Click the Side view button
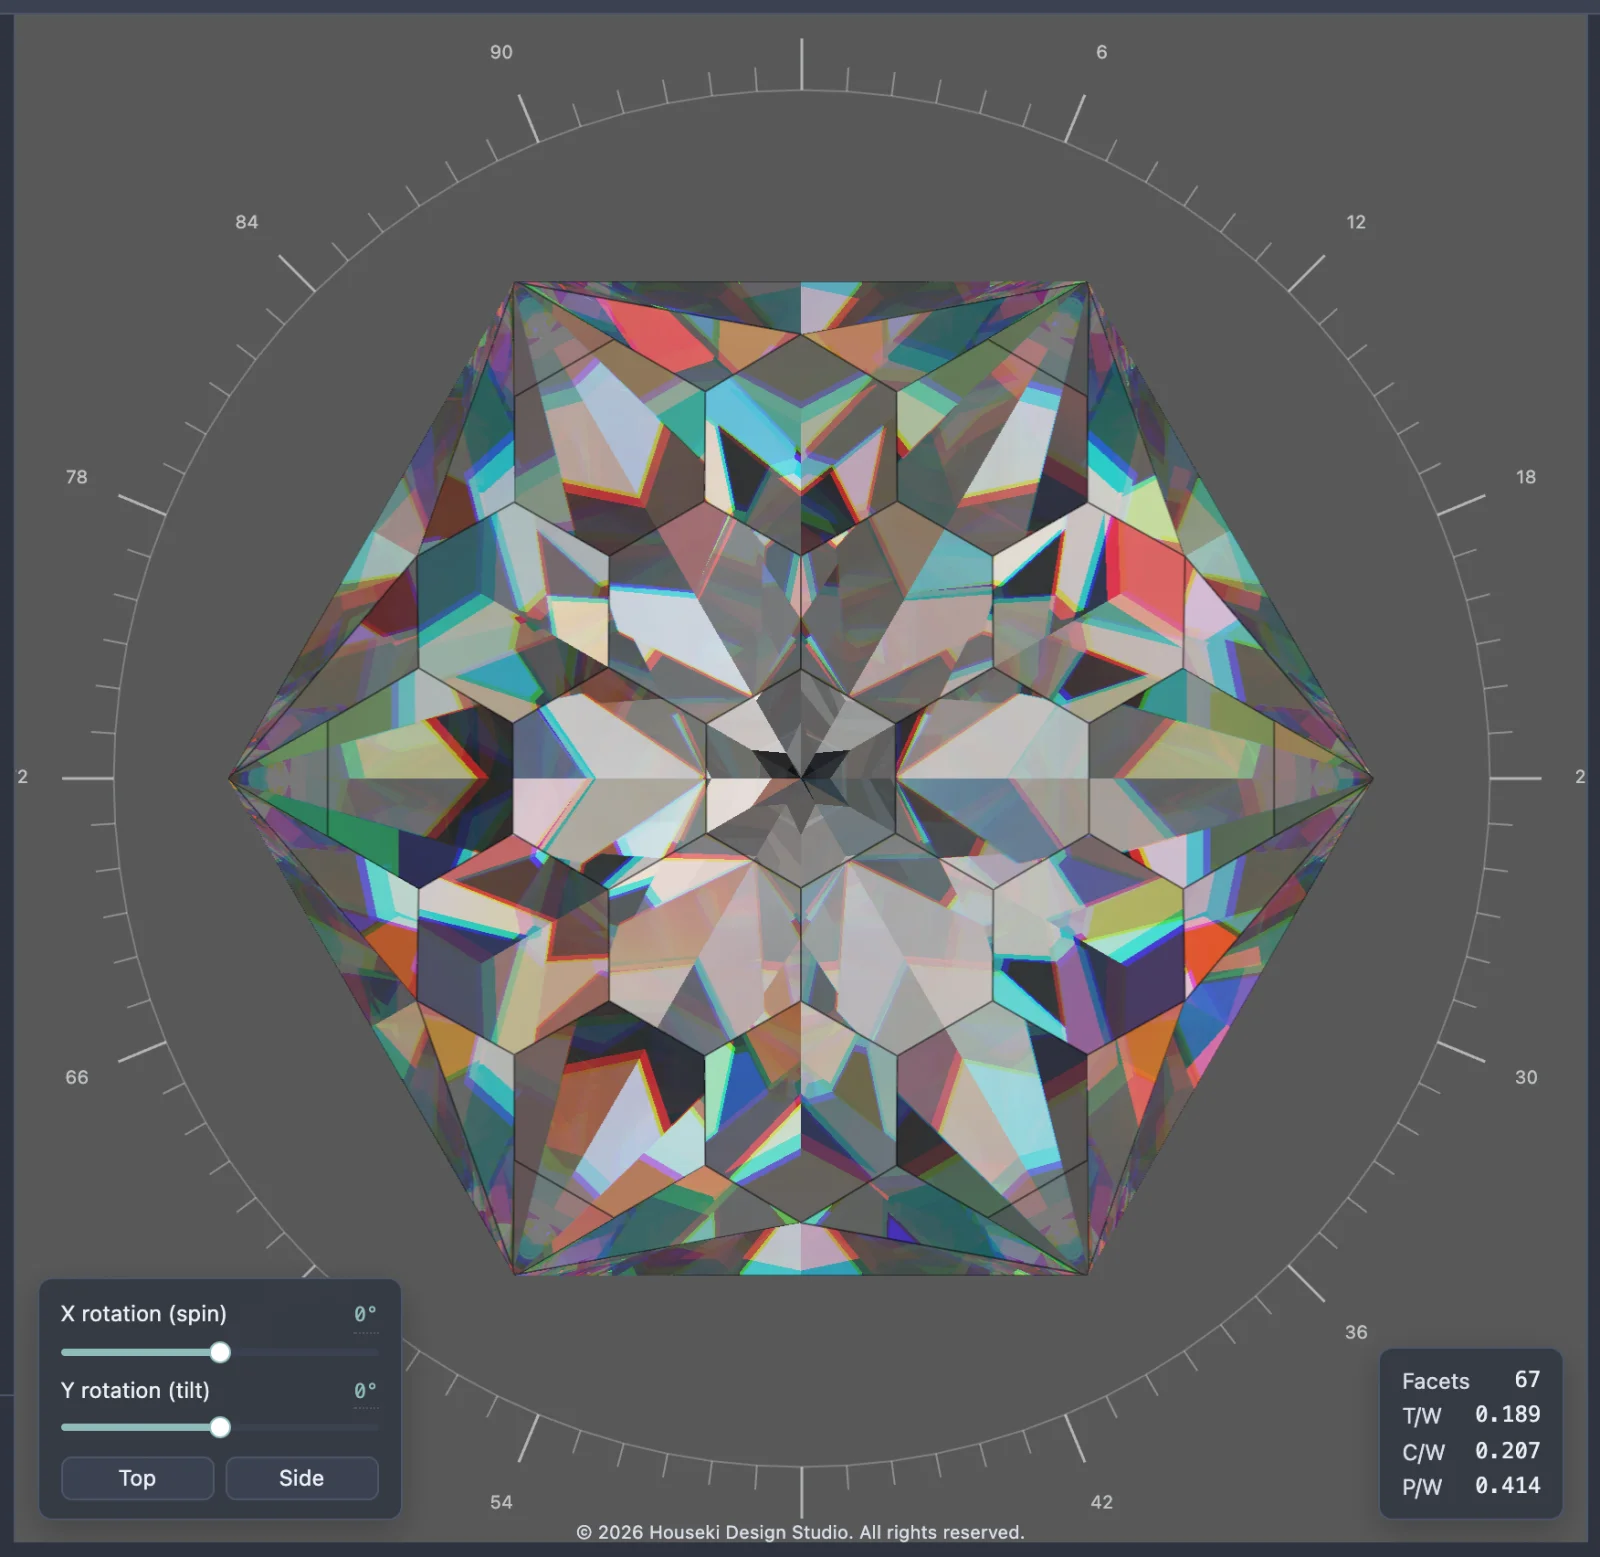This screenshot has width=1600, height=1557. pyautogui.click(x=301, y=1478)
